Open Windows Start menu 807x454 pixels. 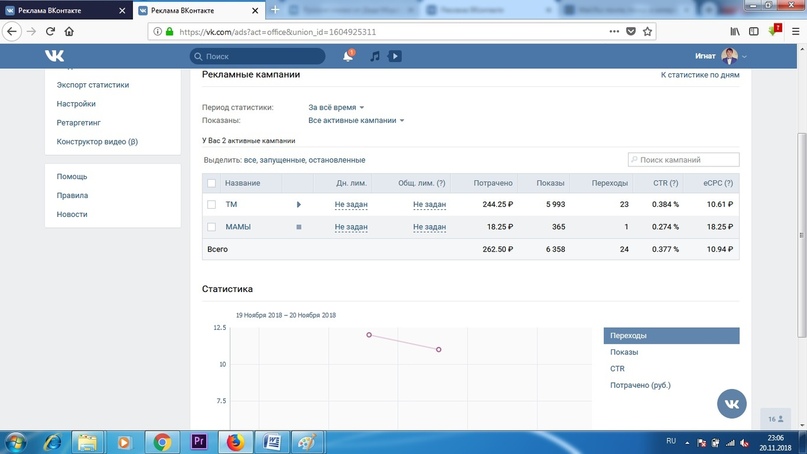tap(15, 442)
